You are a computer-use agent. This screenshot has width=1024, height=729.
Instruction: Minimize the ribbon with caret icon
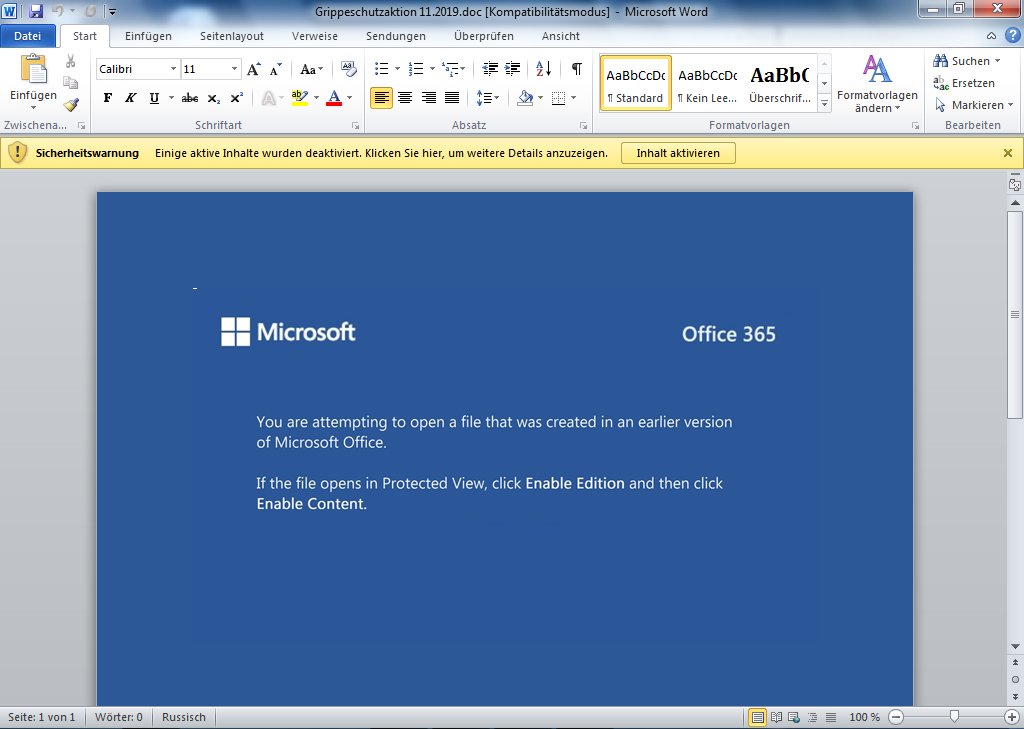(991, 36)
